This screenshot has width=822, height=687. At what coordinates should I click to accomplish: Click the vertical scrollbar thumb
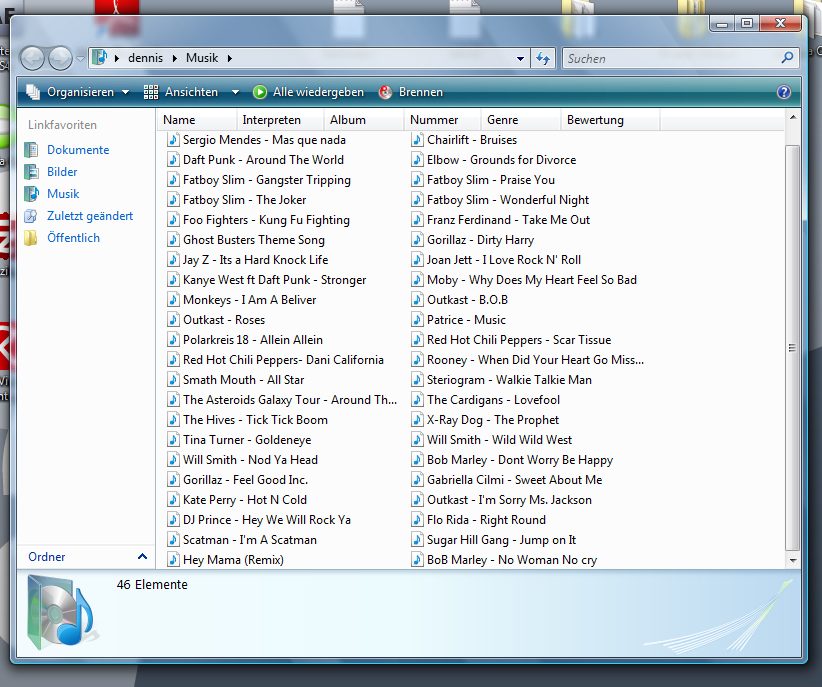coord(793,348)
